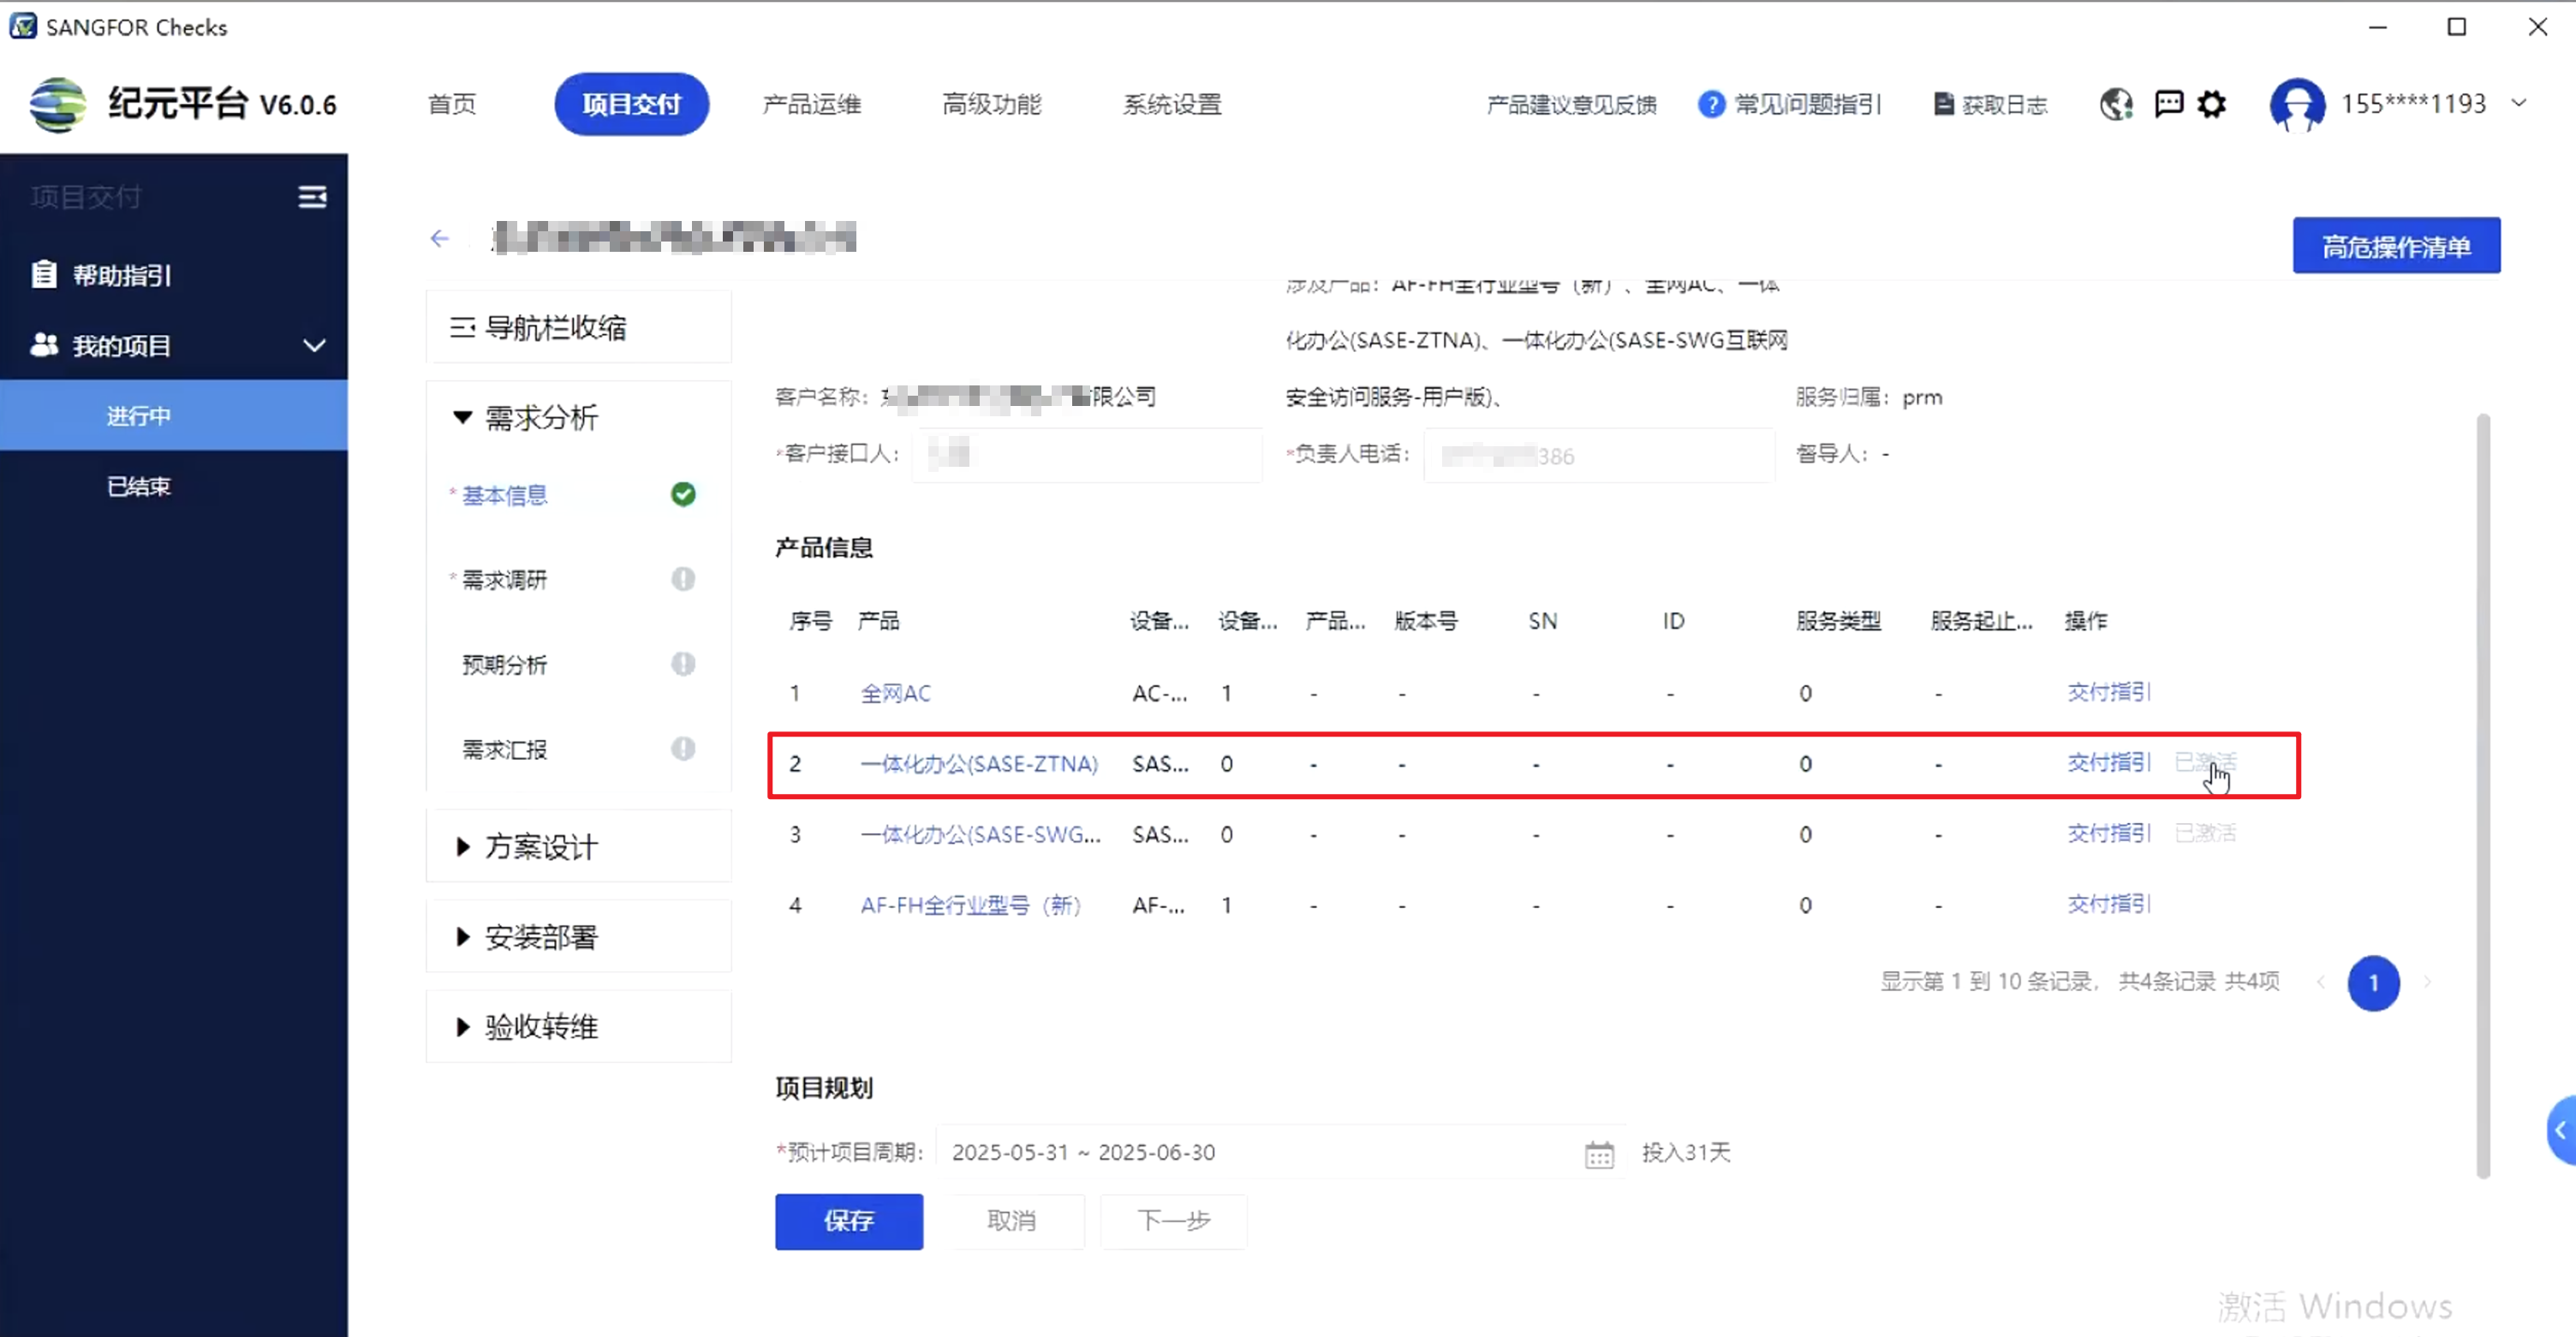The width and height of the screenshot is (2576, 1337).
Task: Click the user avatar icon
Action: pos(2296,104)
